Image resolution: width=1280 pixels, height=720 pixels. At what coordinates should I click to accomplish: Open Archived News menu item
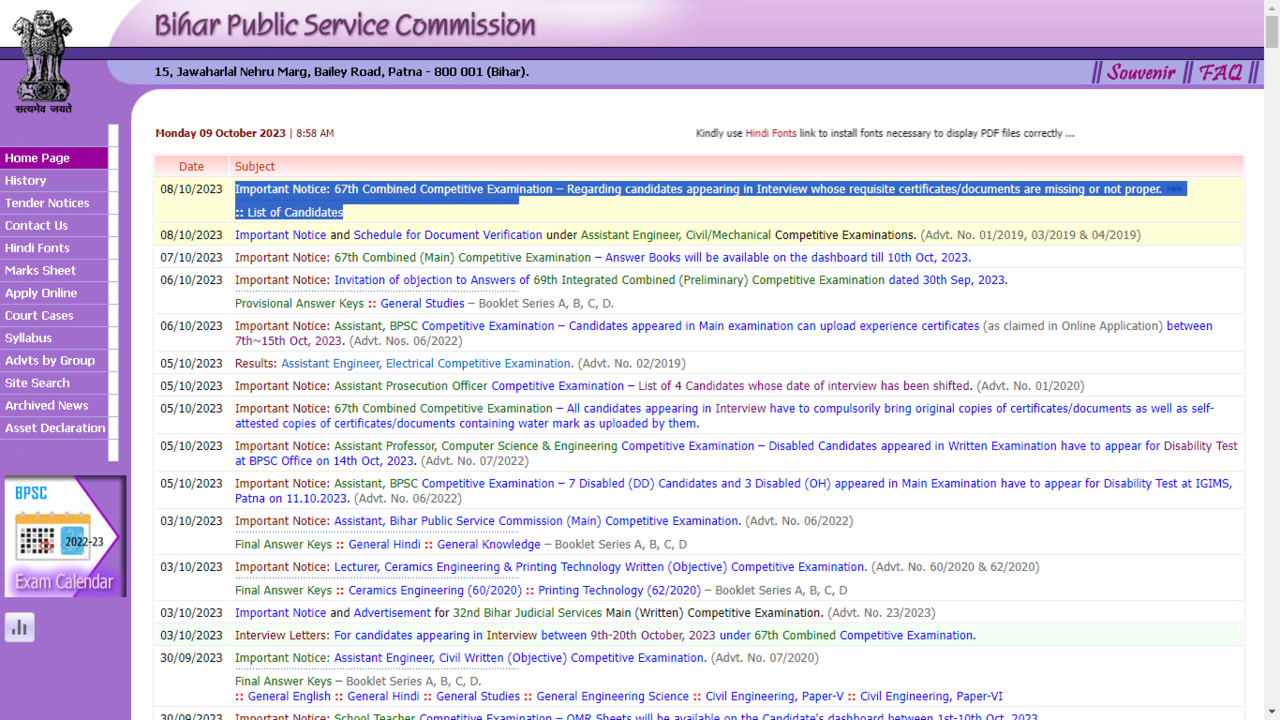(x=54, y=406)
